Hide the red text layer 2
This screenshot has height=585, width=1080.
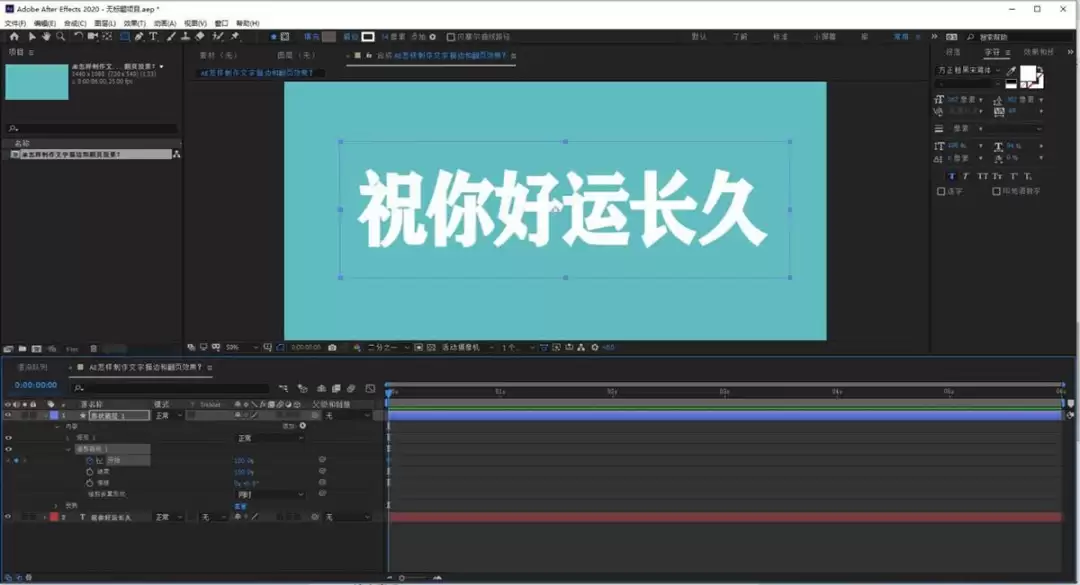point(8,517)
